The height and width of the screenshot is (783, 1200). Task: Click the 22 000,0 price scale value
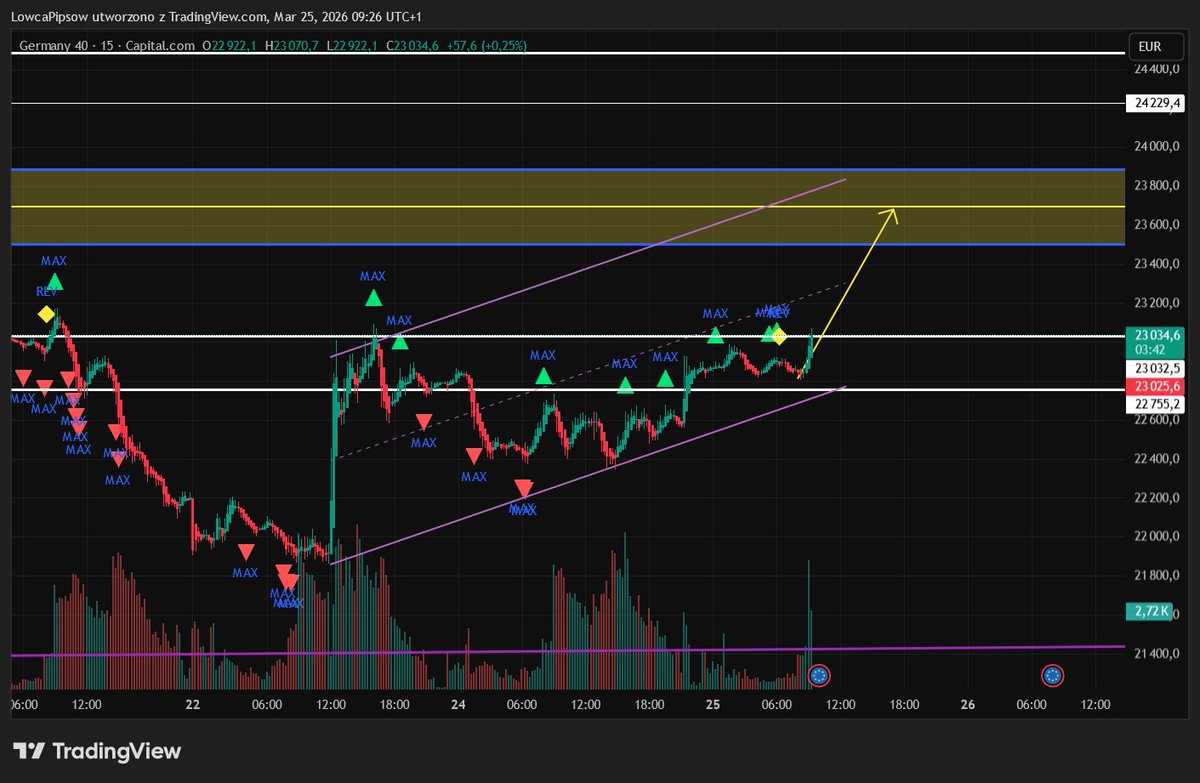click(1158, 537)
